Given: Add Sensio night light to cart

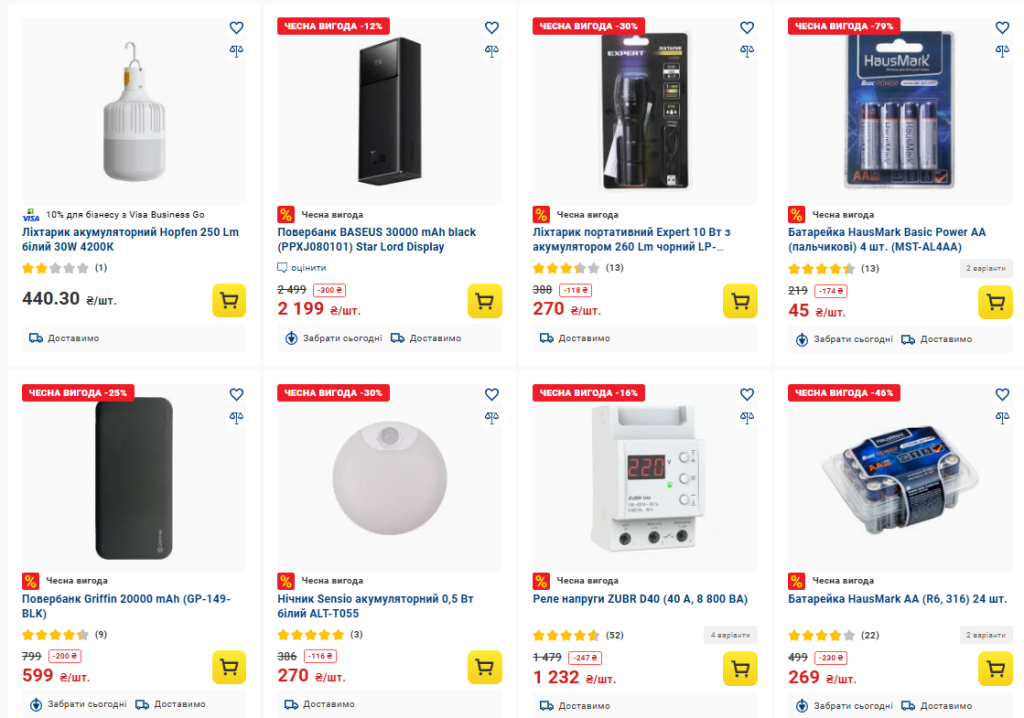Looking at the screenshot, I should tap(484, 667).
